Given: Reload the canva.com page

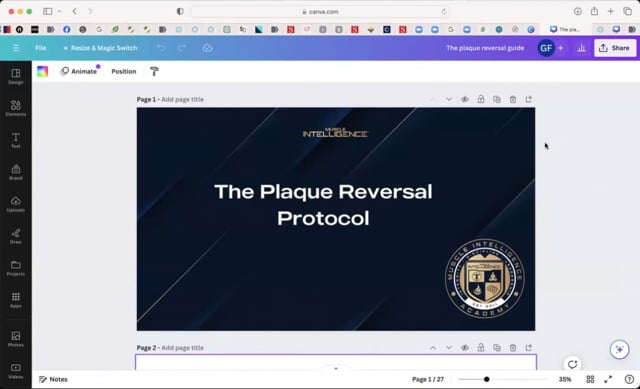Looking at the screenshot, I should (x=444, y=11).
